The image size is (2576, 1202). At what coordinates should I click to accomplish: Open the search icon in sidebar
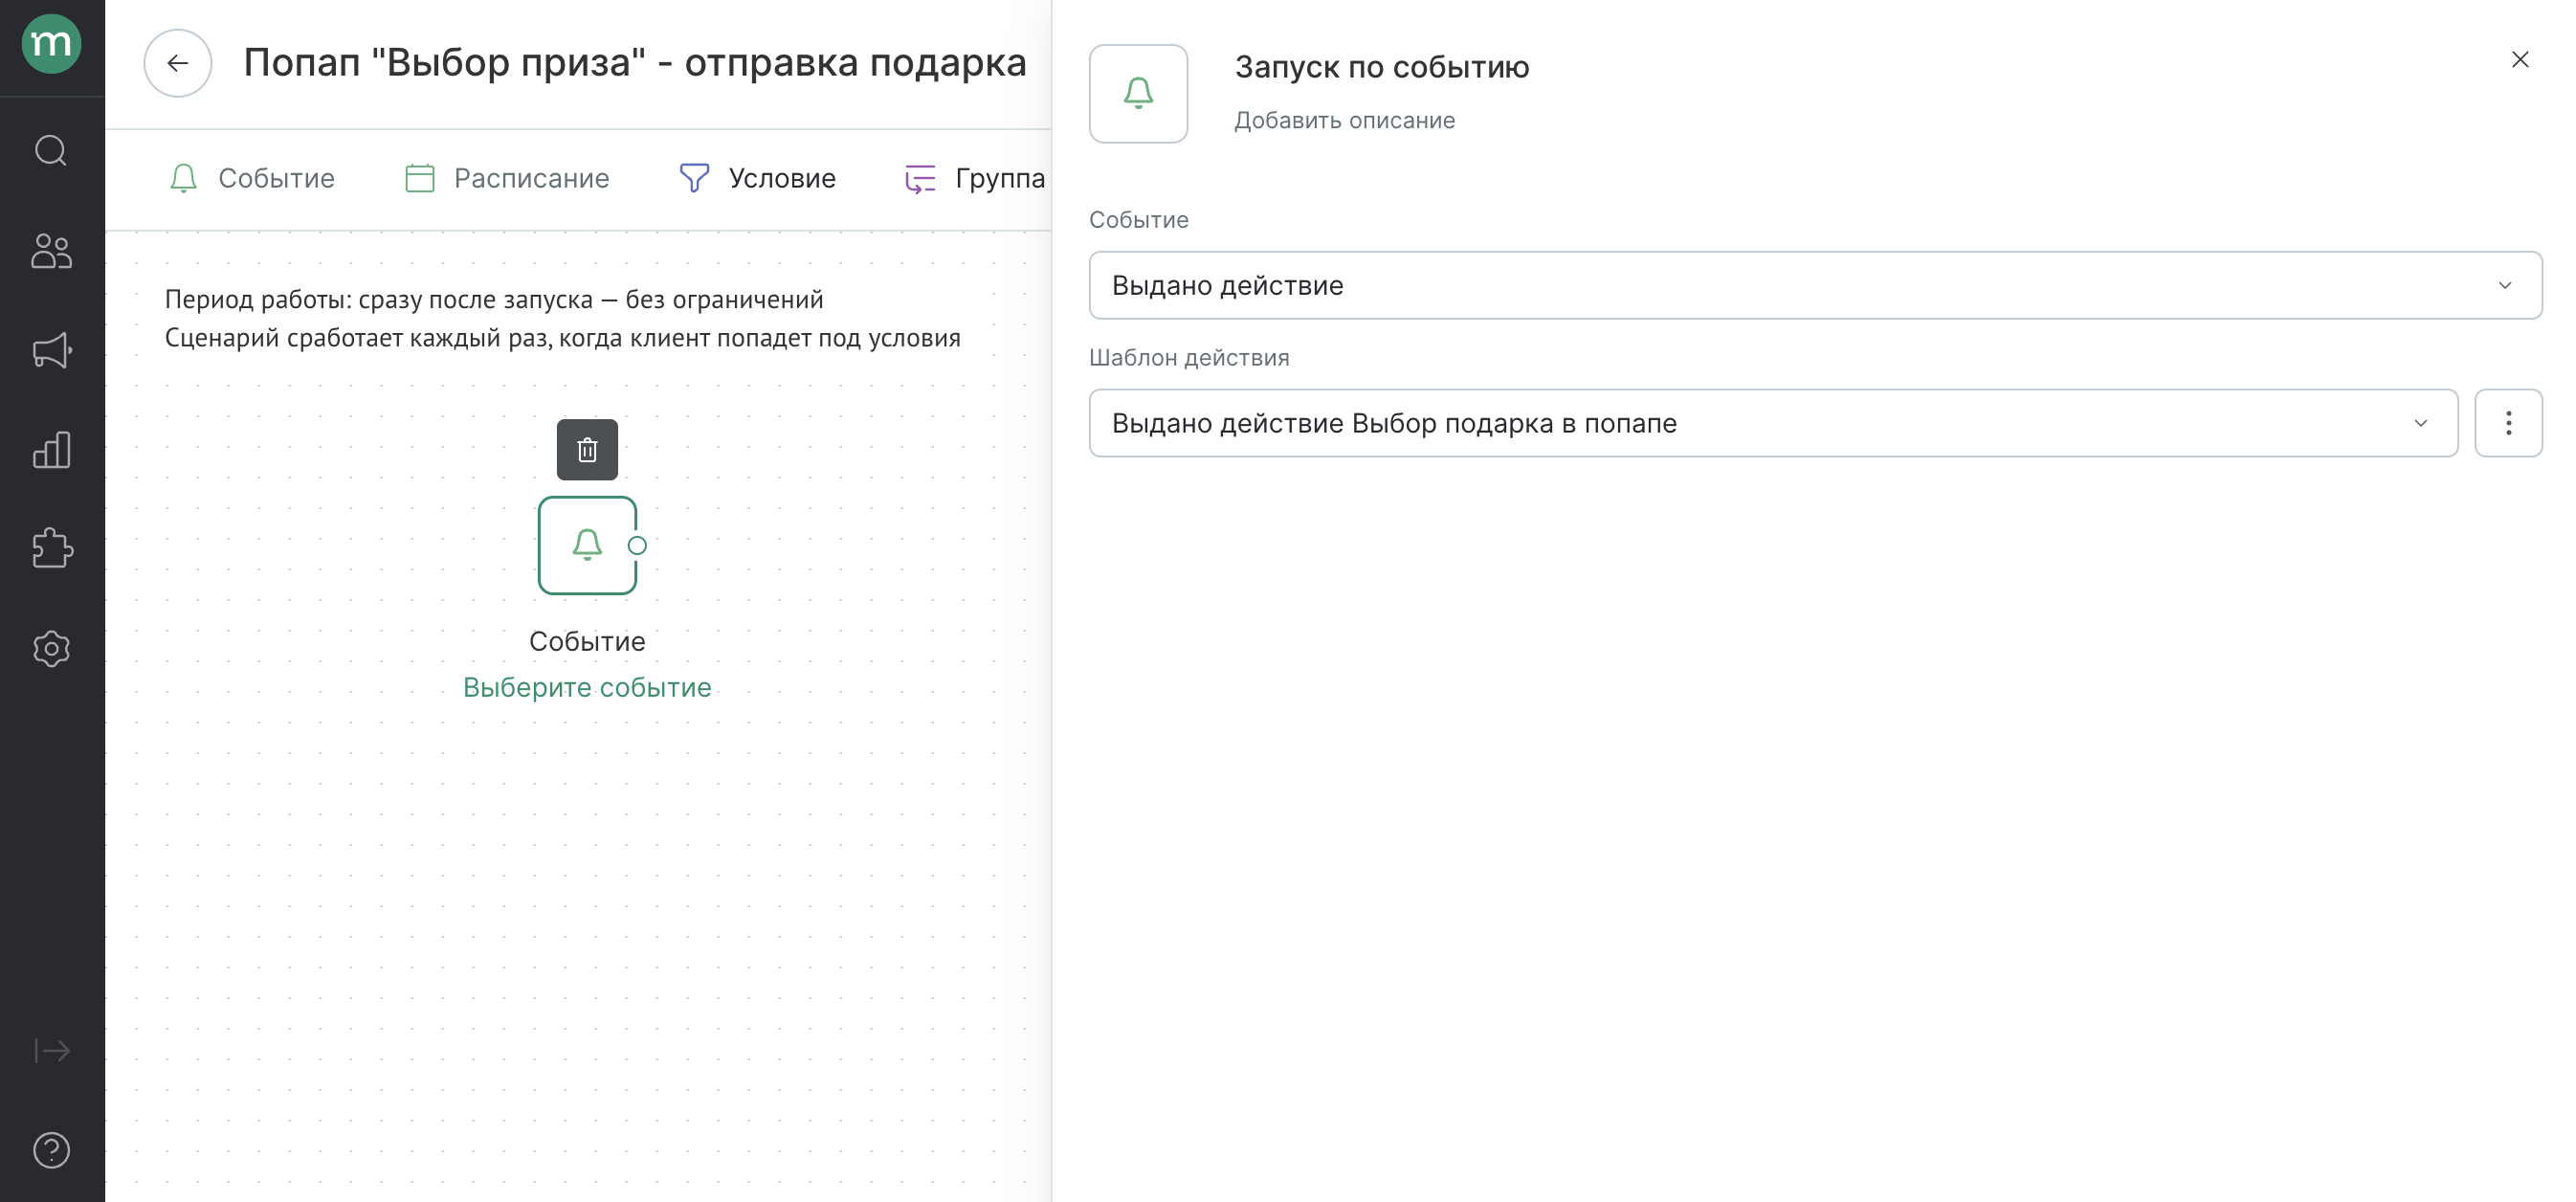[51, 151]
